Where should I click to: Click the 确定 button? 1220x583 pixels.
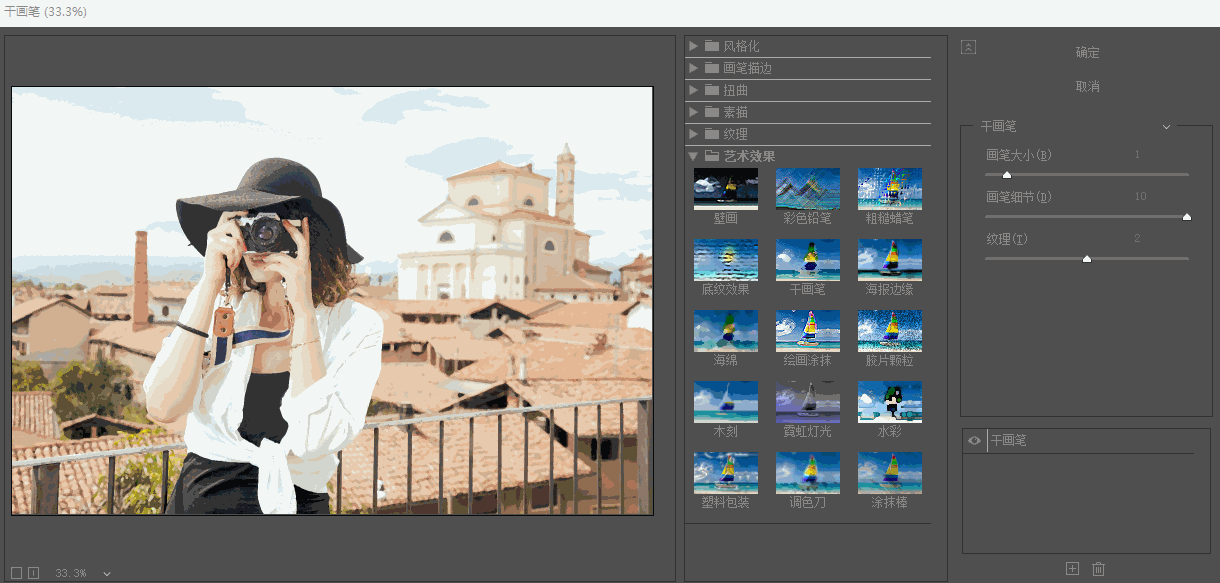tap(1087, 53)
